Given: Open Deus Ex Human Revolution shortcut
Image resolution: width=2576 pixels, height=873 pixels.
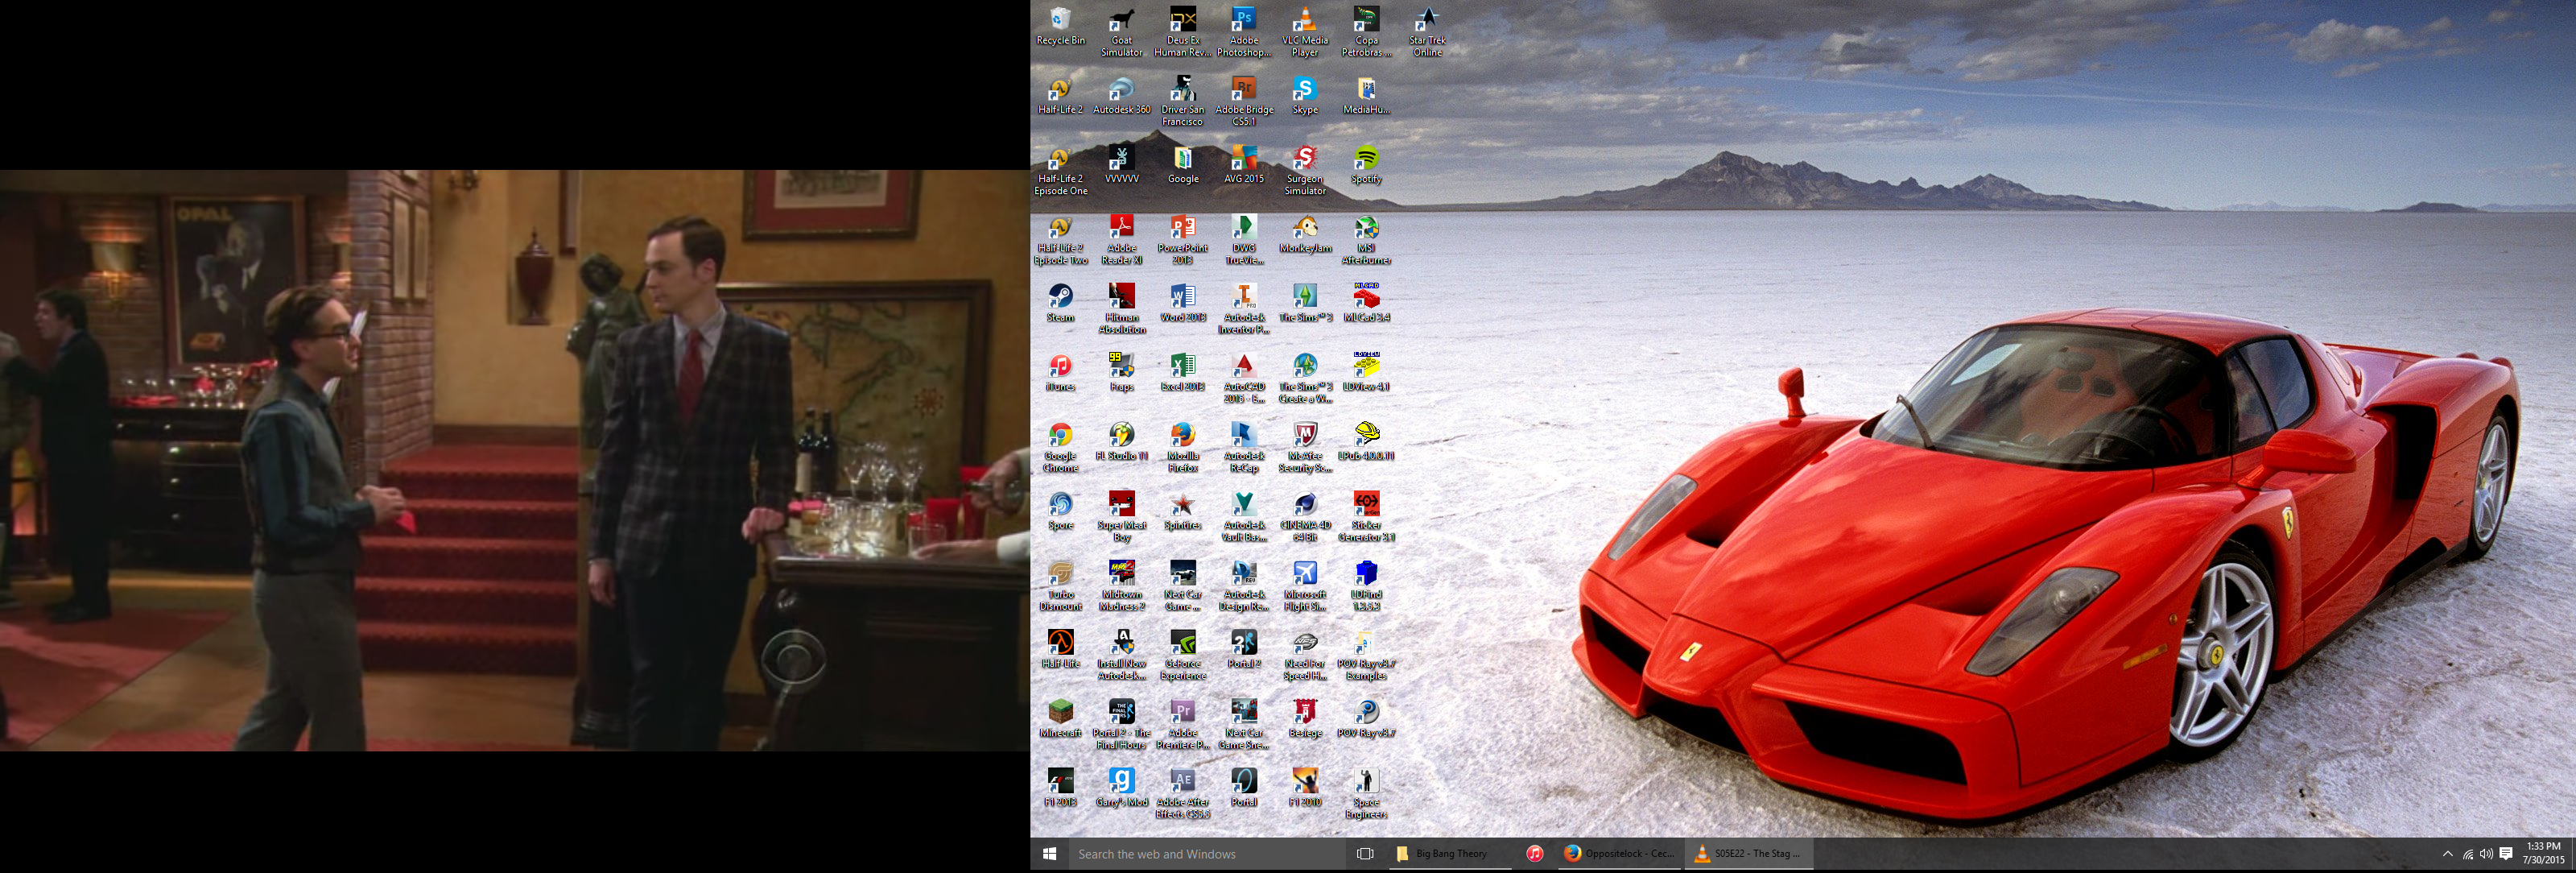Looking at the screenshot, I should pyautogui.click(x=1182, y=32).
